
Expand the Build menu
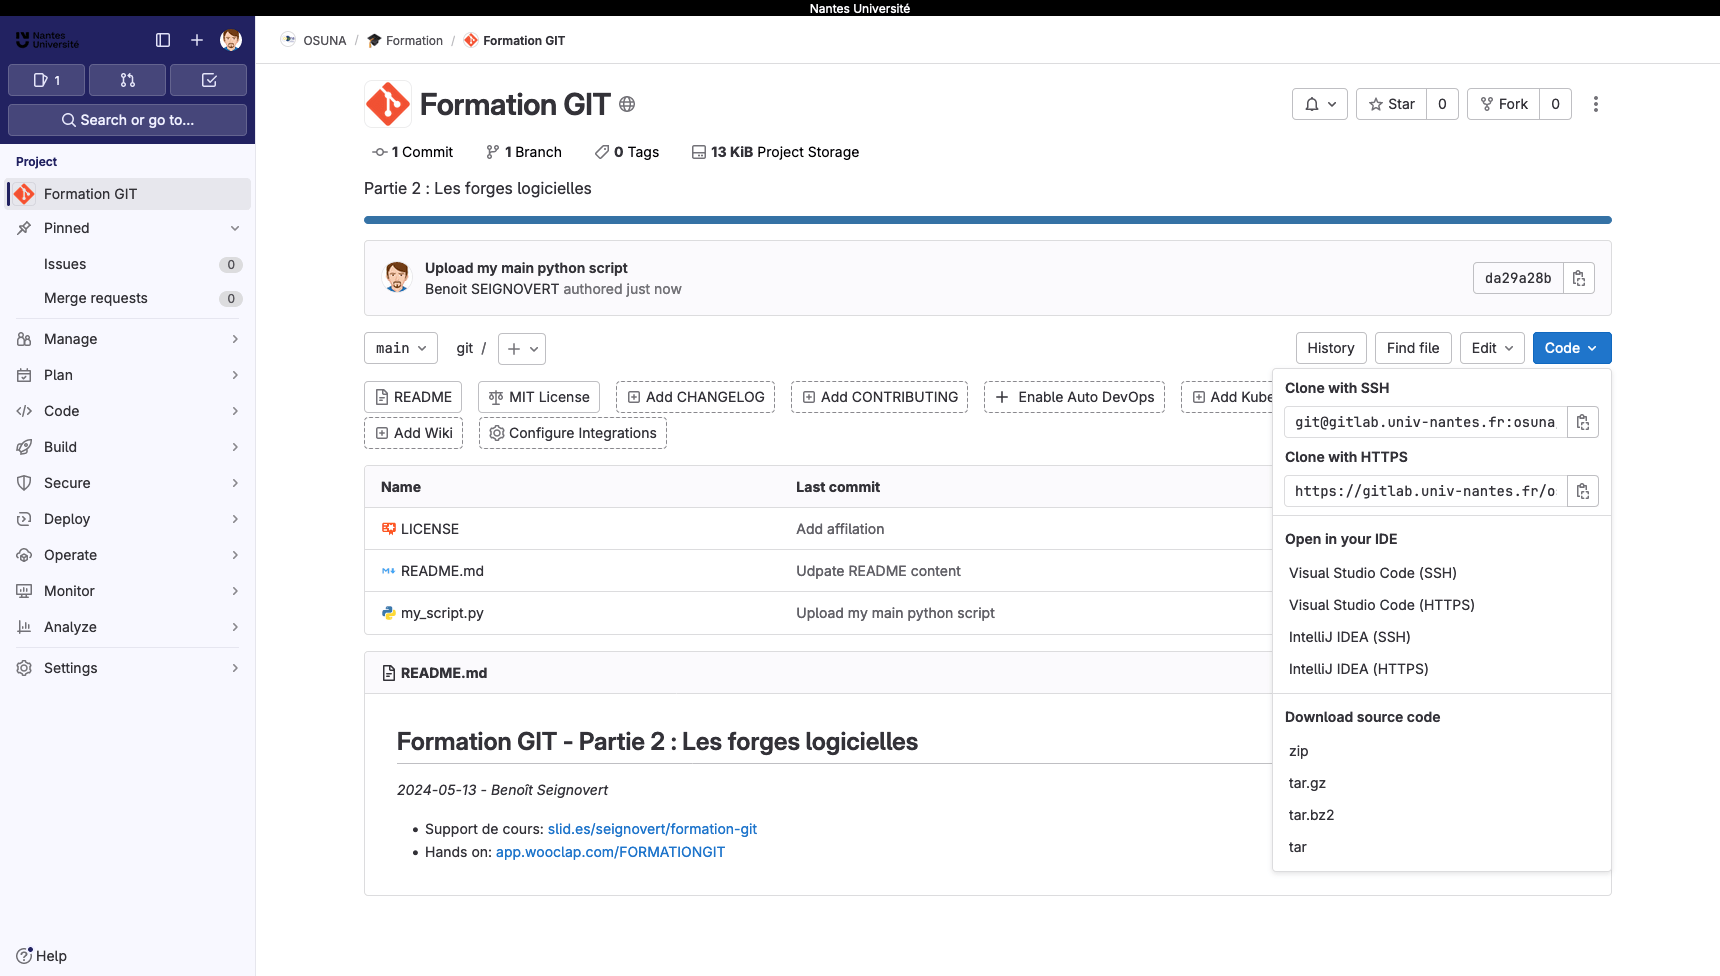click(x=128, y=447)
